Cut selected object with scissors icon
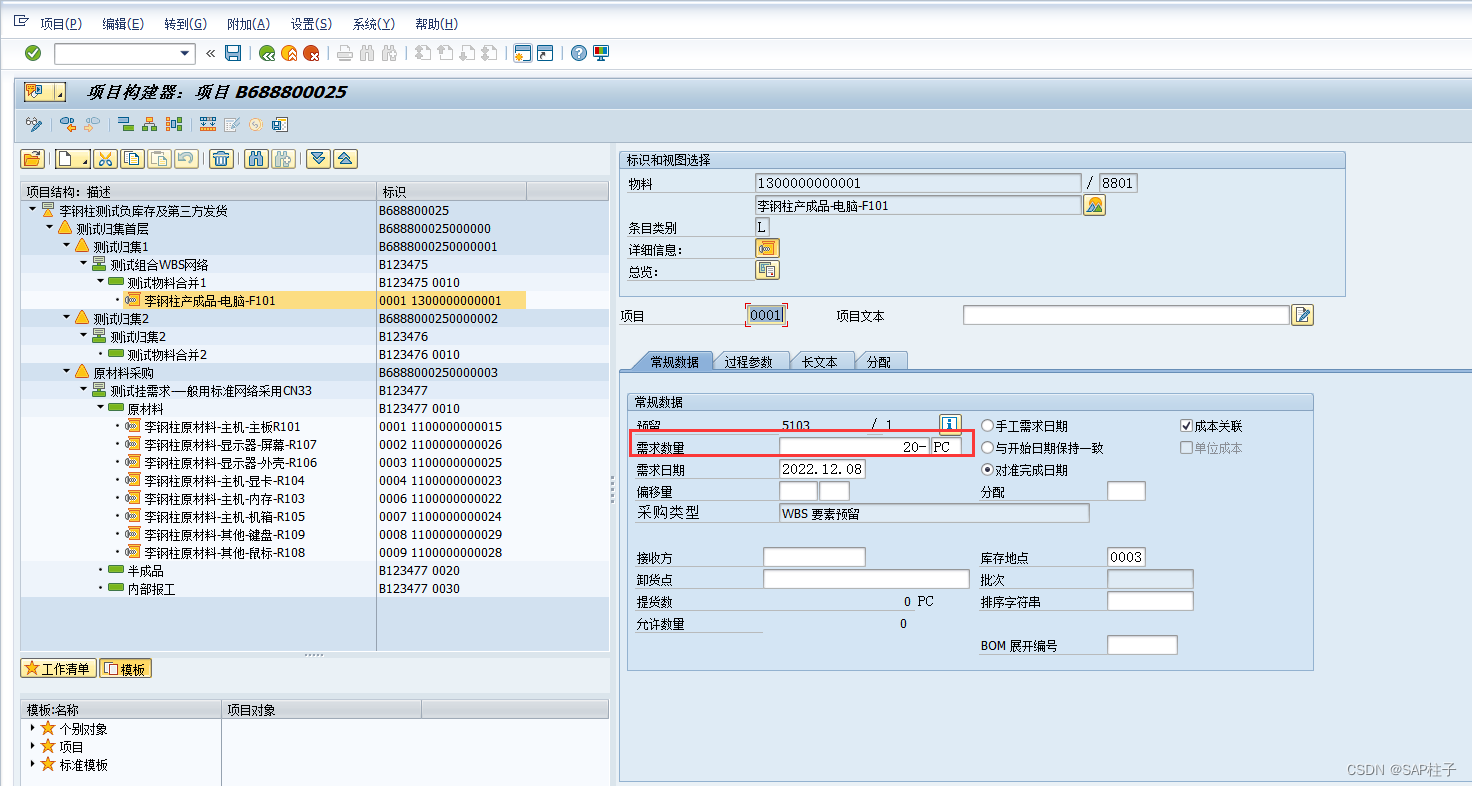This screenshot has height=786, width=1472. (x=106, y=158)
